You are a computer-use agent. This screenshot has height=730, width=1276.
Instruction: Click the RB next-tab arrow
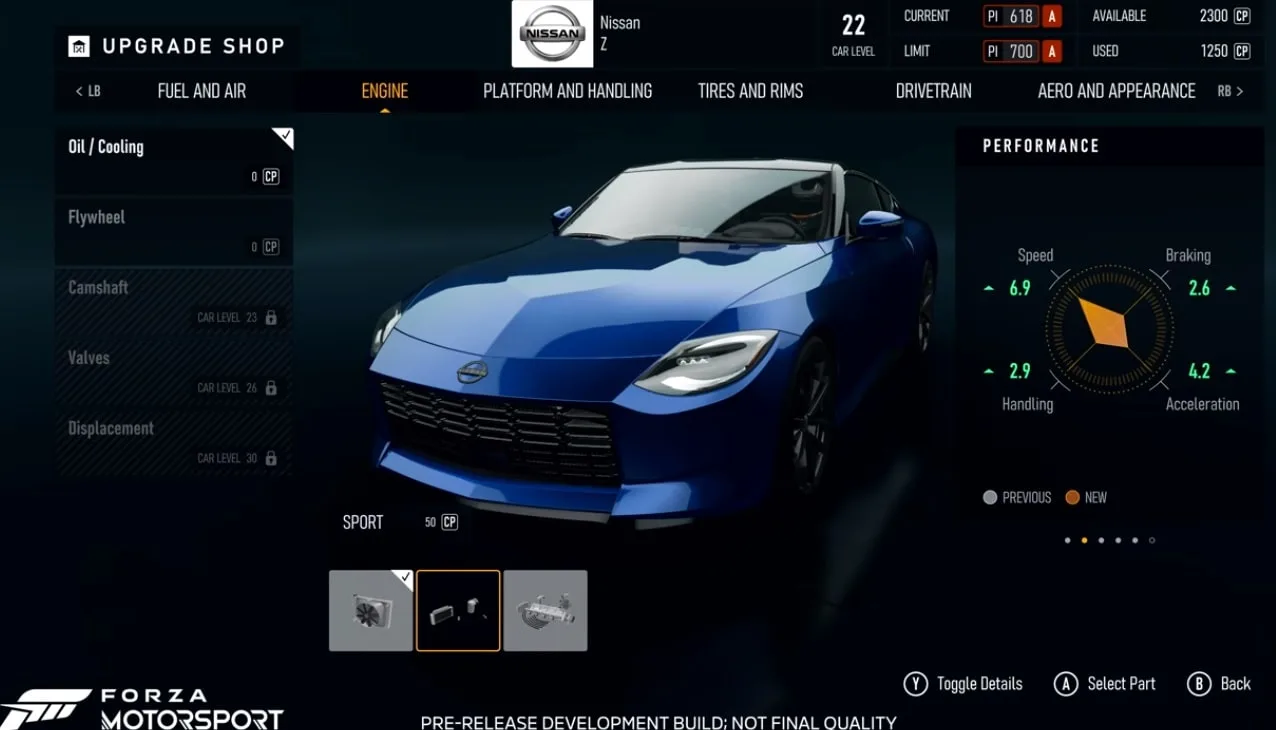1230,91
